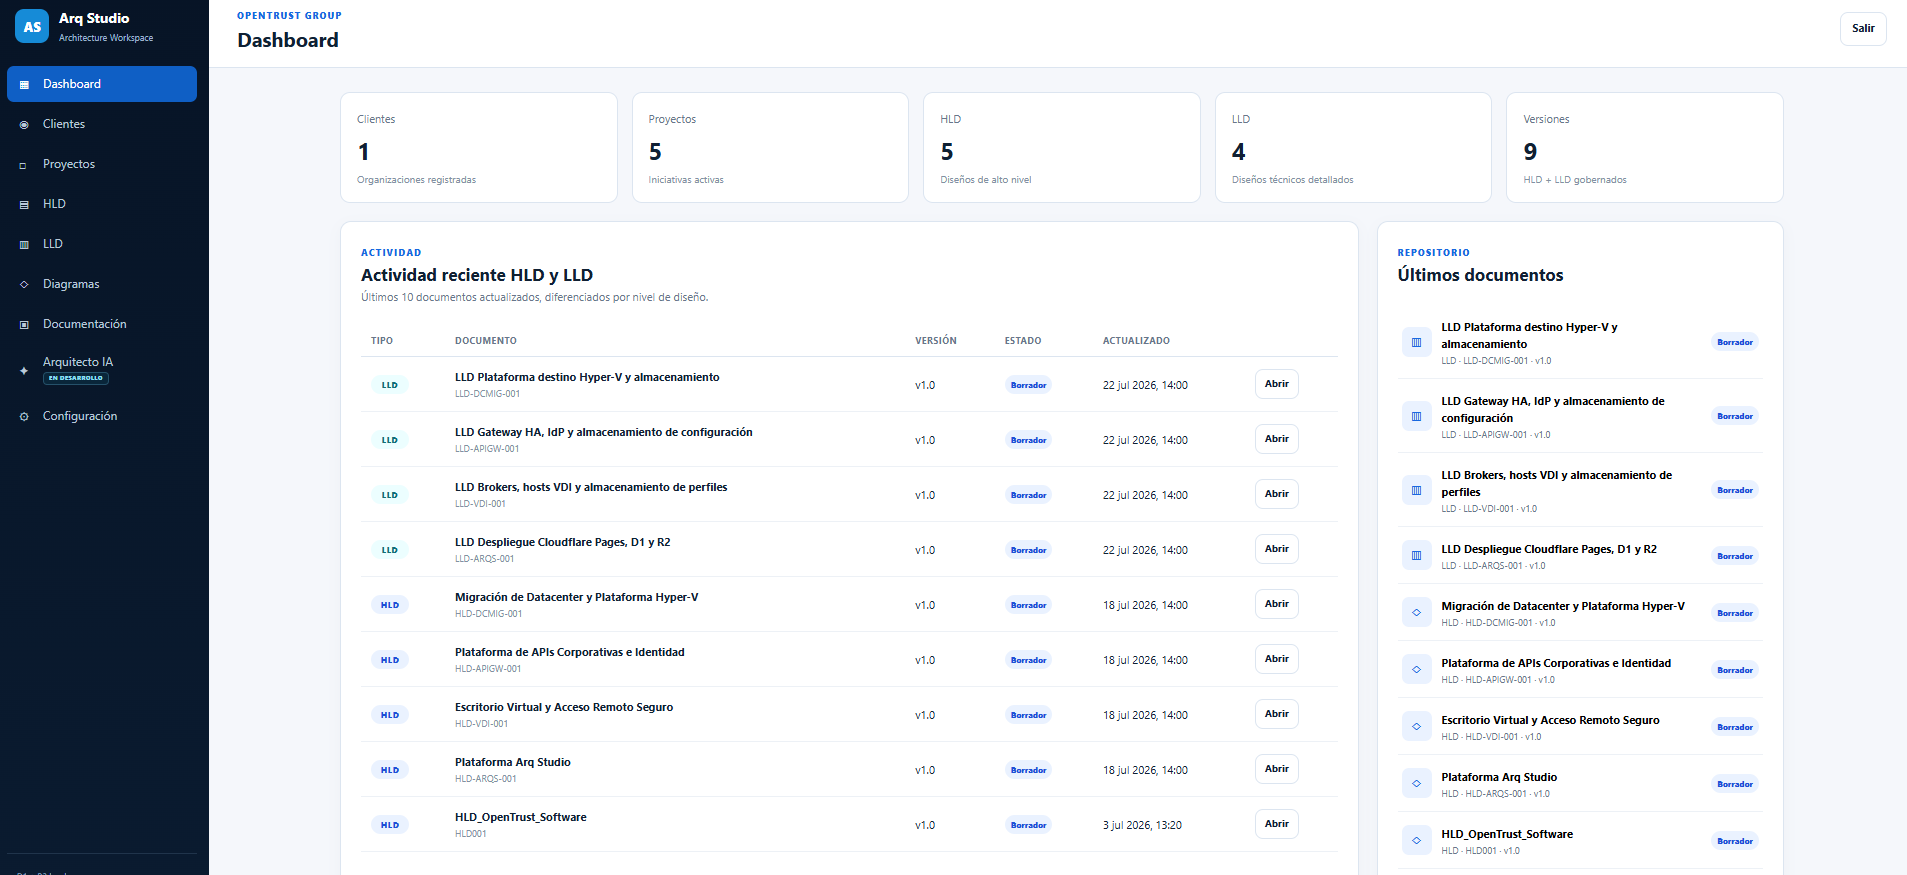
Task: Click diamond icon for HLD_OpenTrust_Software repository item
Action: coord(1416,841)
